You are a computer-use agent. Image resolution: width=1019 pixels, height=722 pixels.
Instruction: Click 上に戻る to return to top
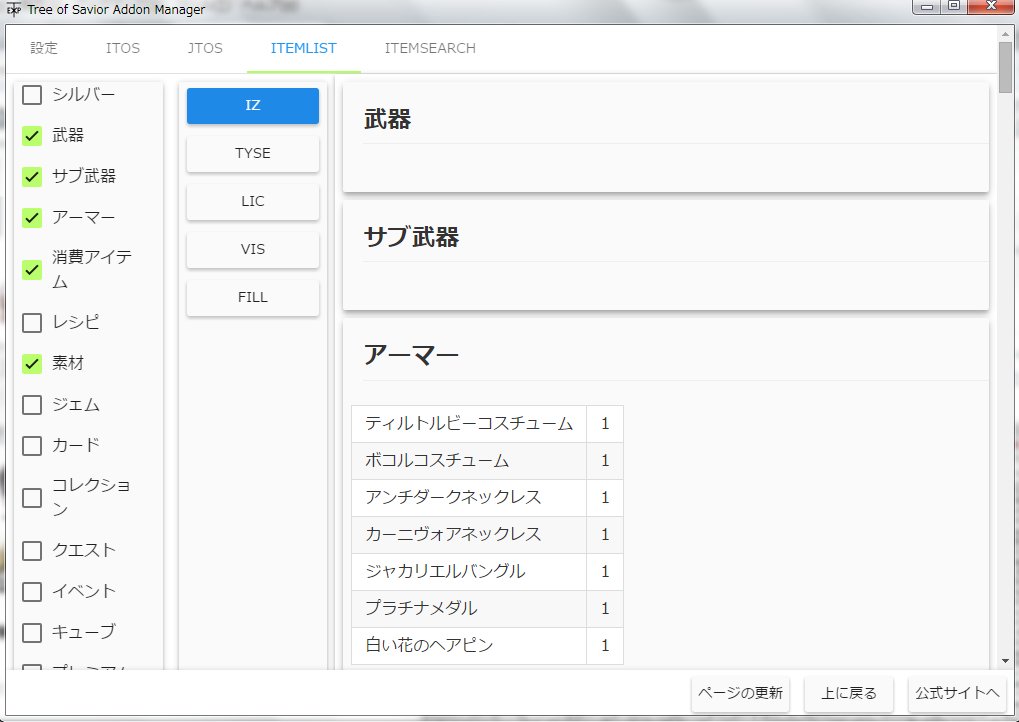(x=848, y=693)
